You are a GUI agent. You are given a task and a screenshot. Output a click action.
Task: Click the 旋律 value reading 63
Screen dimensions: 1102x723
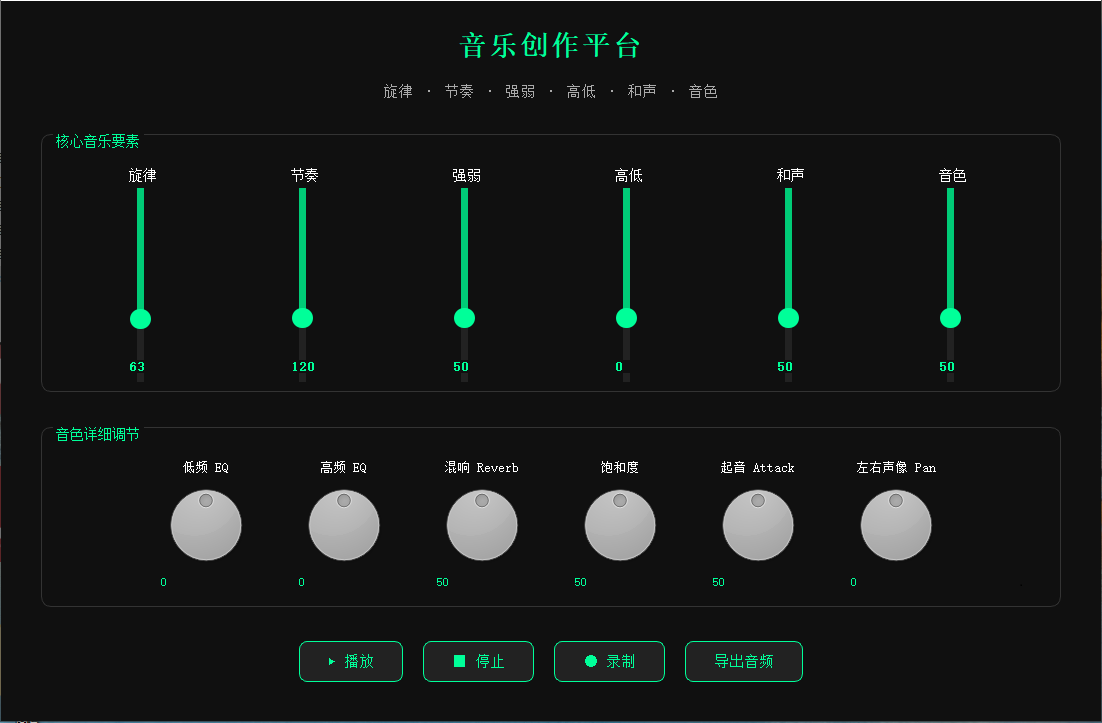[x=137, y=367]
